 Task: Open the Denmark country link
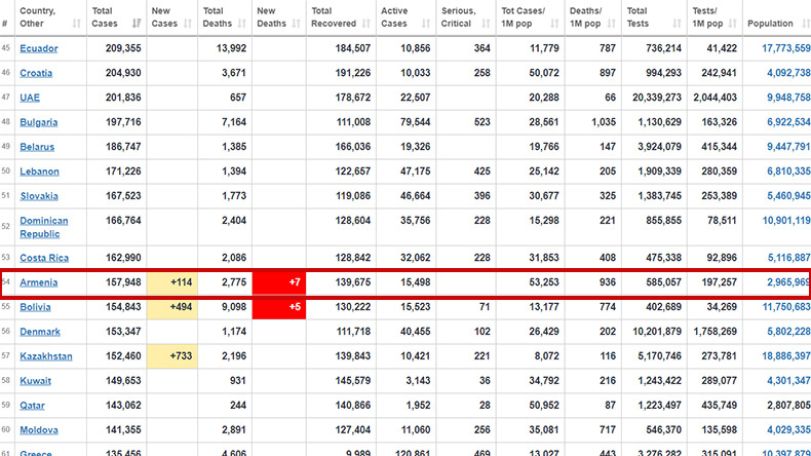[40, 332]
